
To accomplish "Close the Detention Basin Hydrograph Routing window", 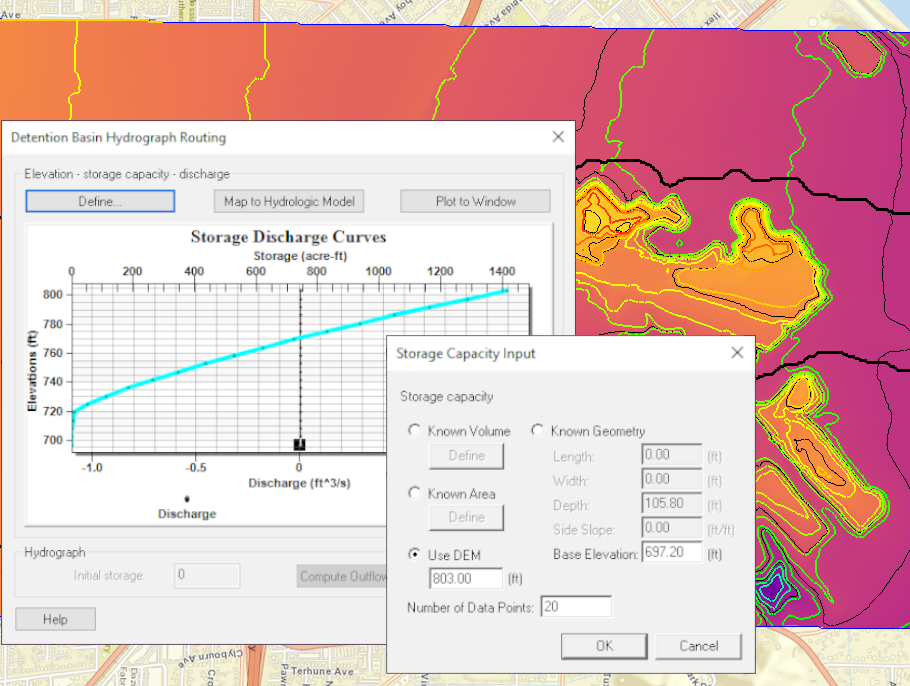I will 558,137.
